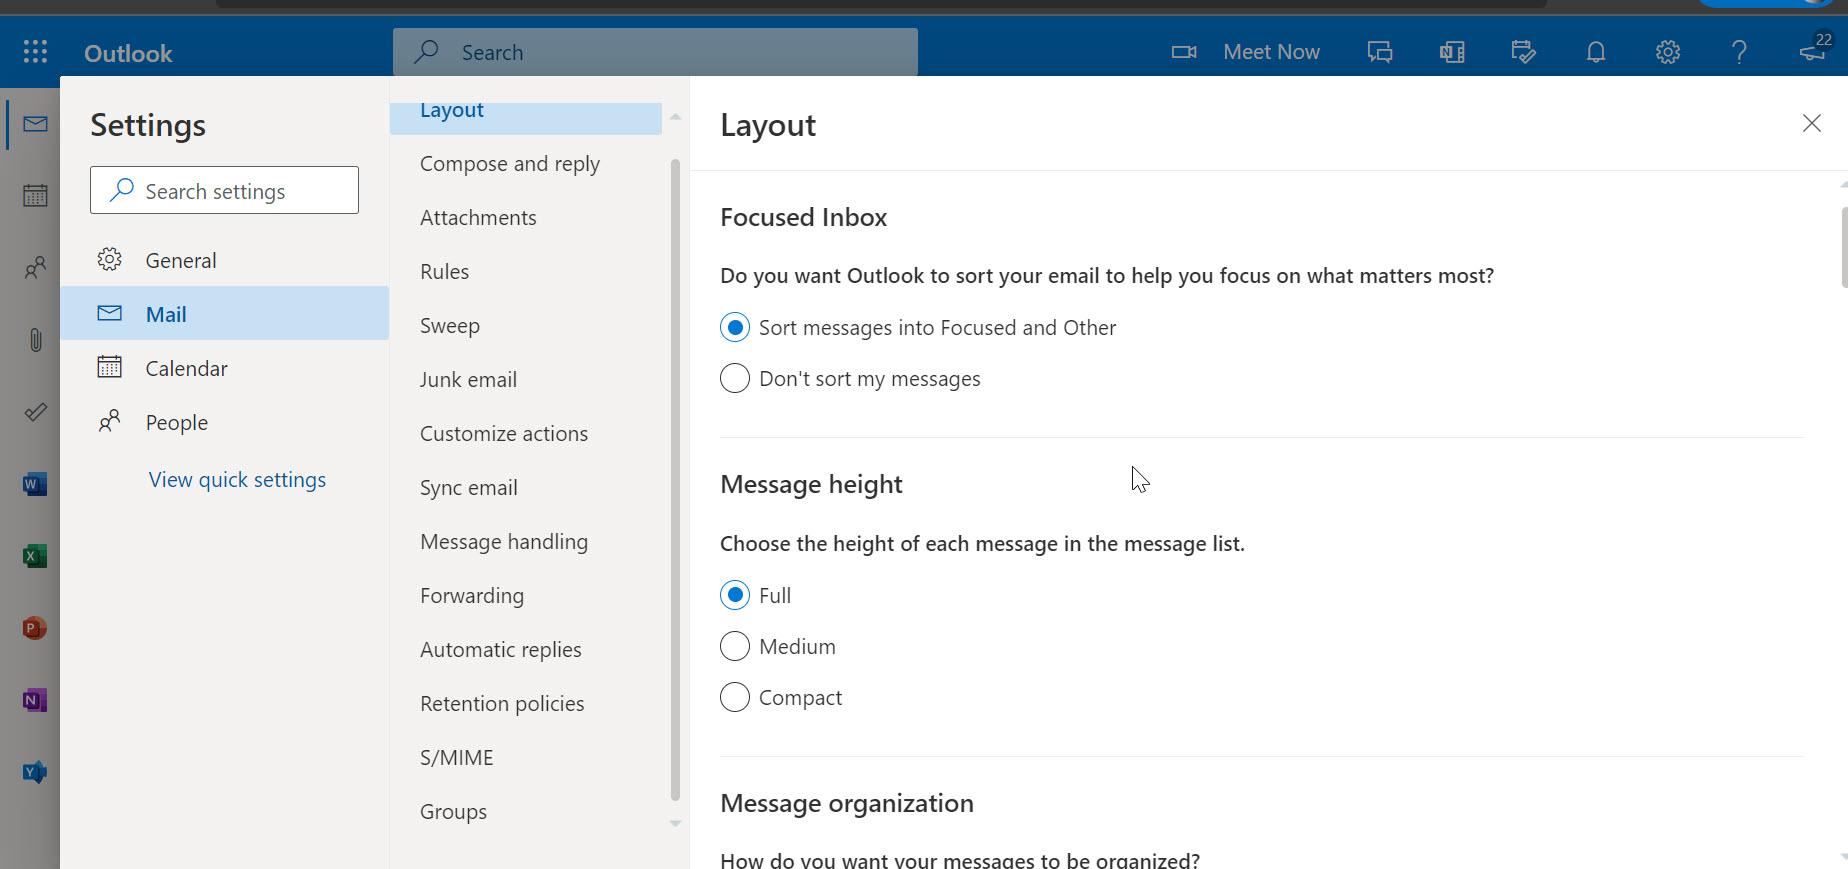Launch Word from left app rail

coord(35,485)
